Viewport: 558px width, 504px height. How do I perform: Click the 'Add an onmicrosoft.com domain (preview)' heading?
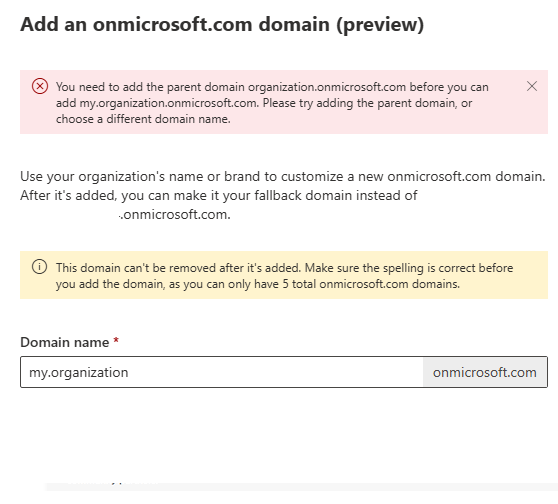(222, 25)
